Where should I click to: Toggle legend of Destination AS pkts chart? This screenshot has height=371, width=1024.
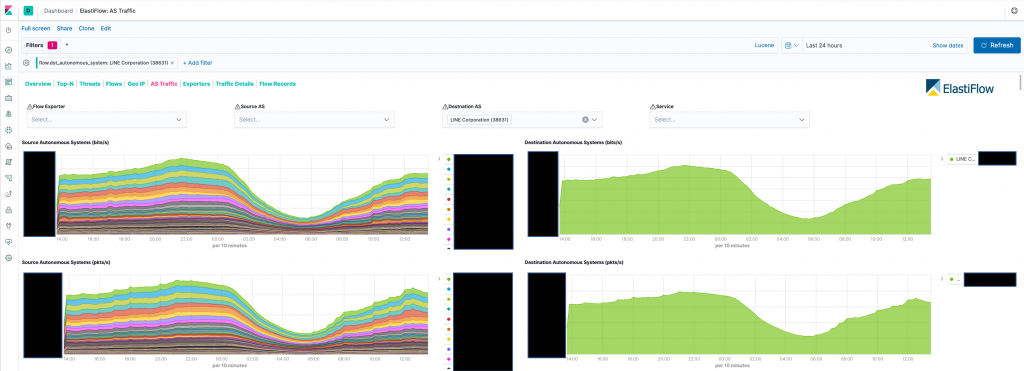[942, 278]
